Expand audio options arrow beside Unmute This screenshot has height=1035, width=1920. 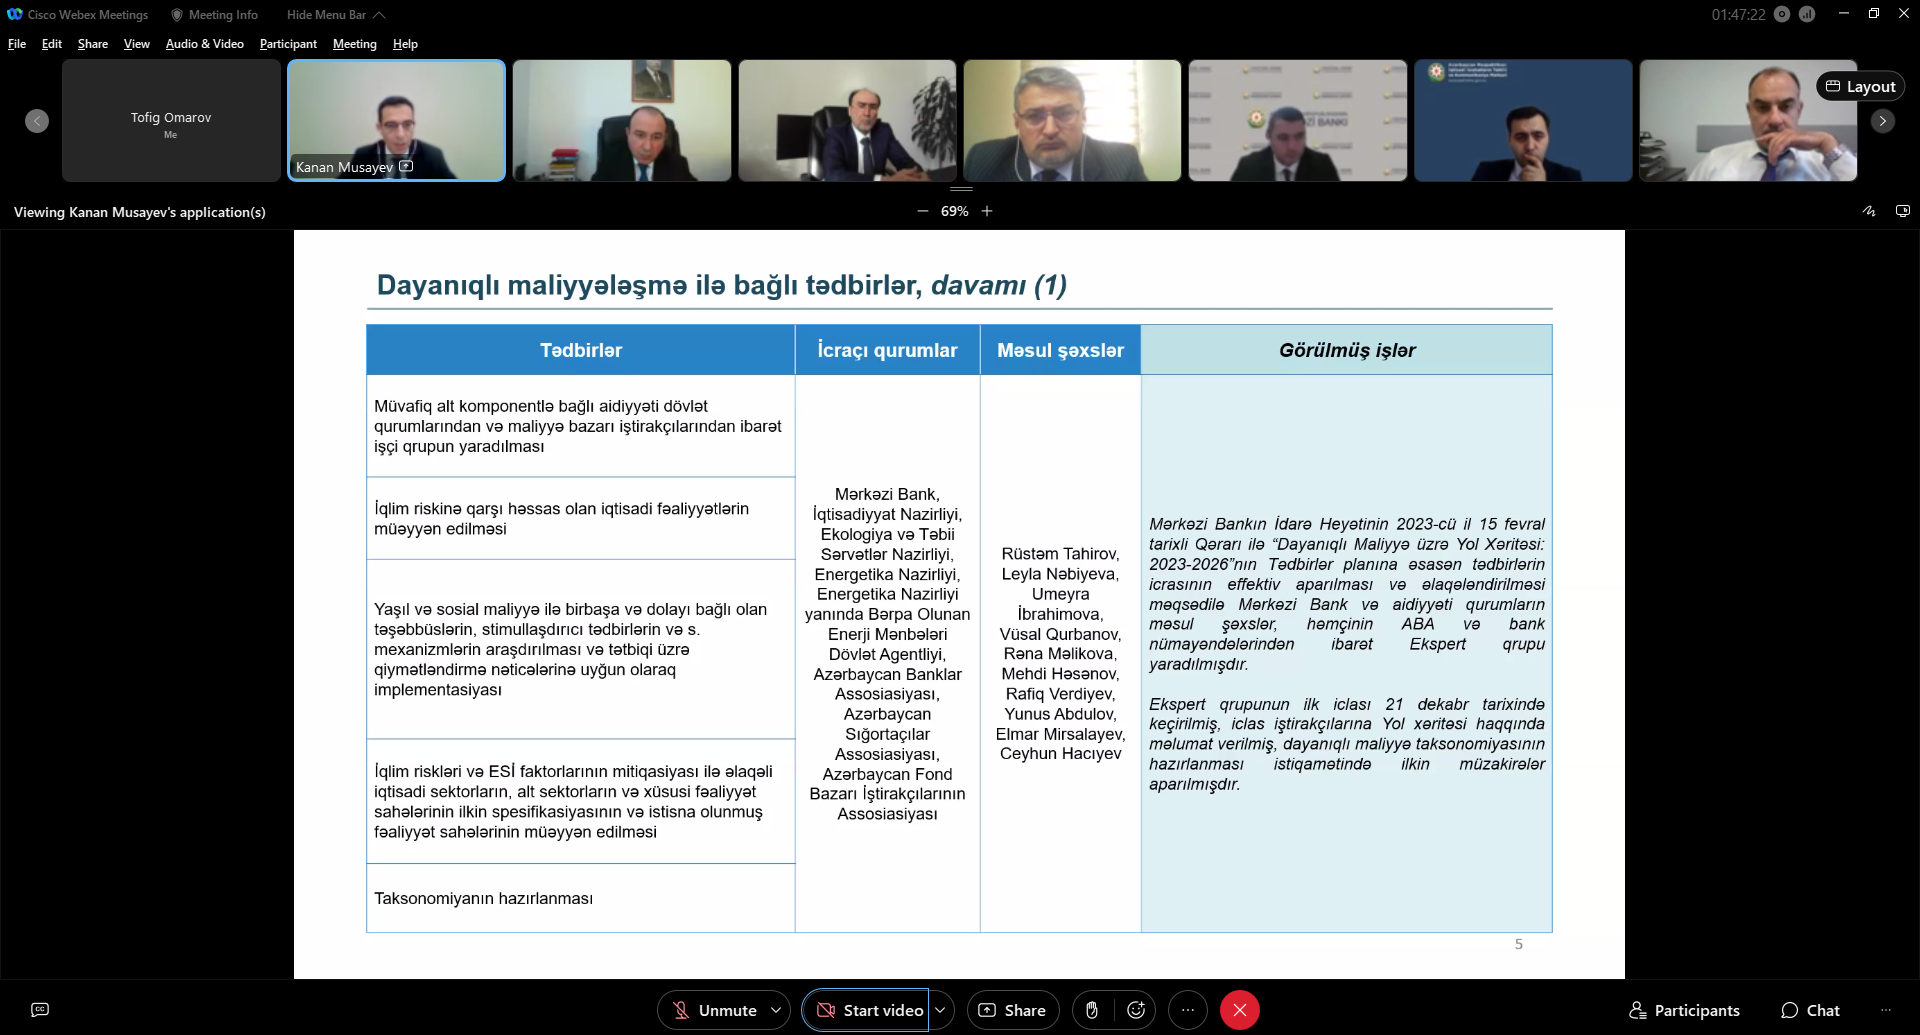[x=776, y=1010]
